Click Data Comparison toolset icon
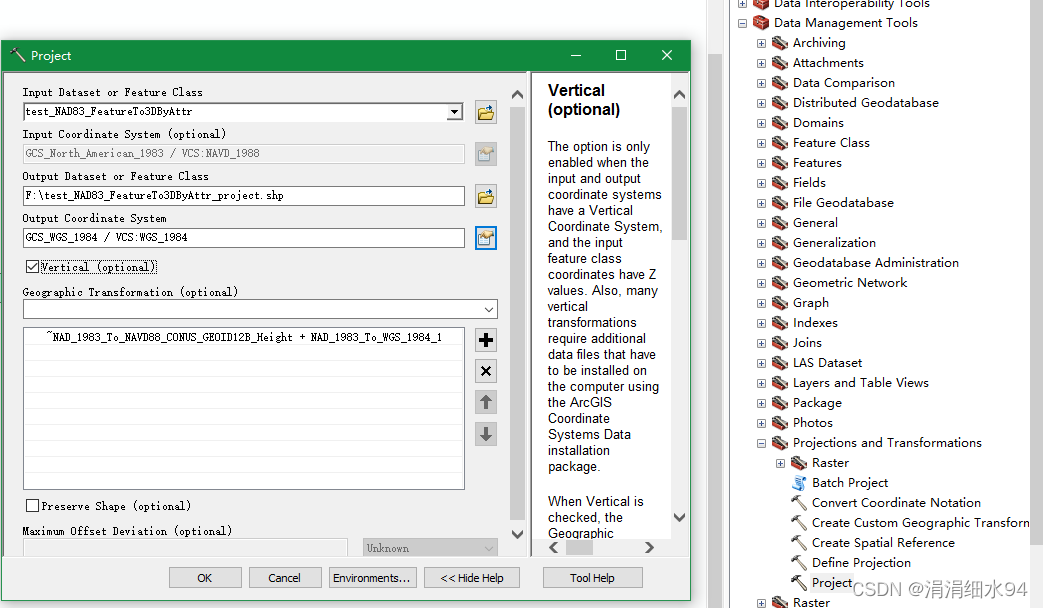 click(780, 83)
